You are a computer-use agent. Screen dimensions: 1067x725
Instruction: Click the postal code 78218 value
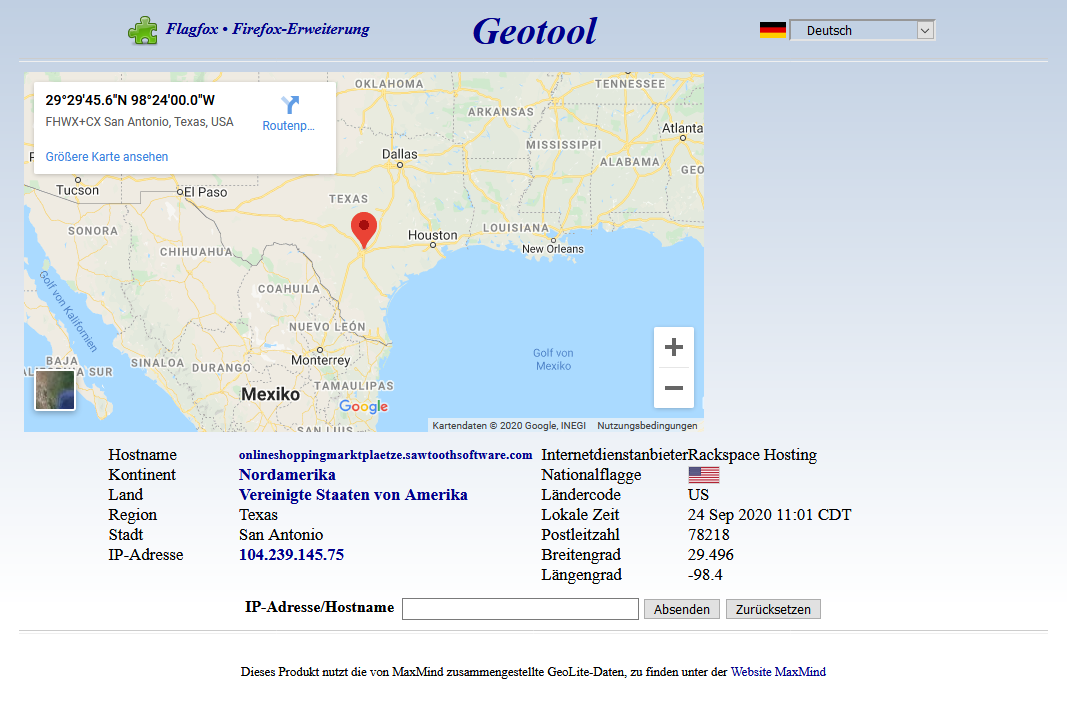tap(708, 535)
